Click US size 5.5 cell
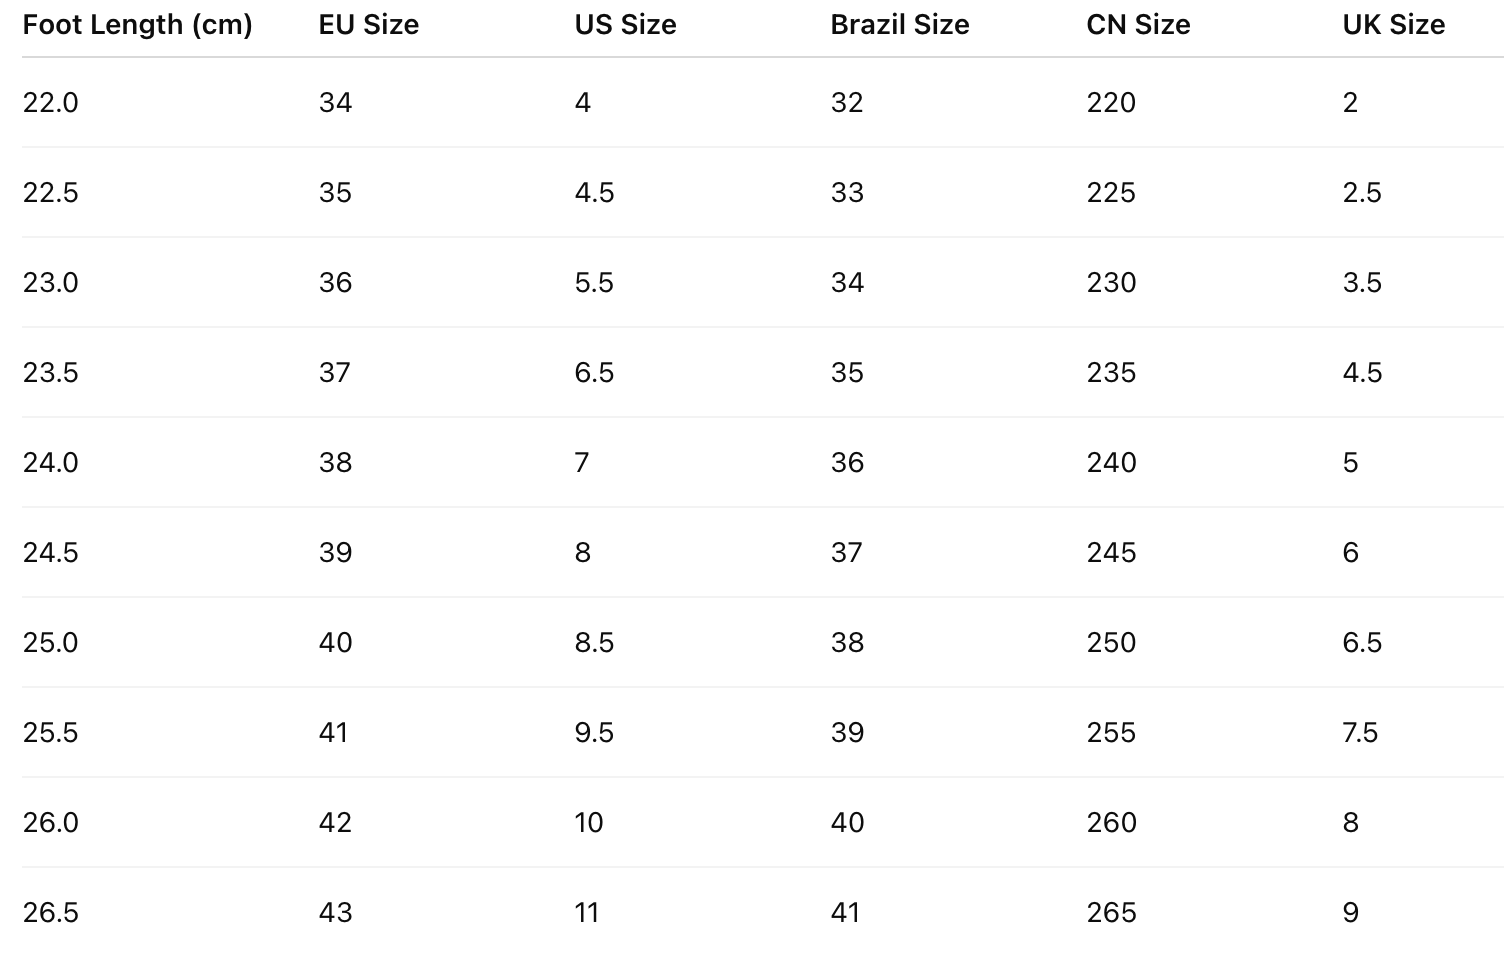Image resolution: width=1504 pixels, height=956 pixels. click(x=594, y=283)
